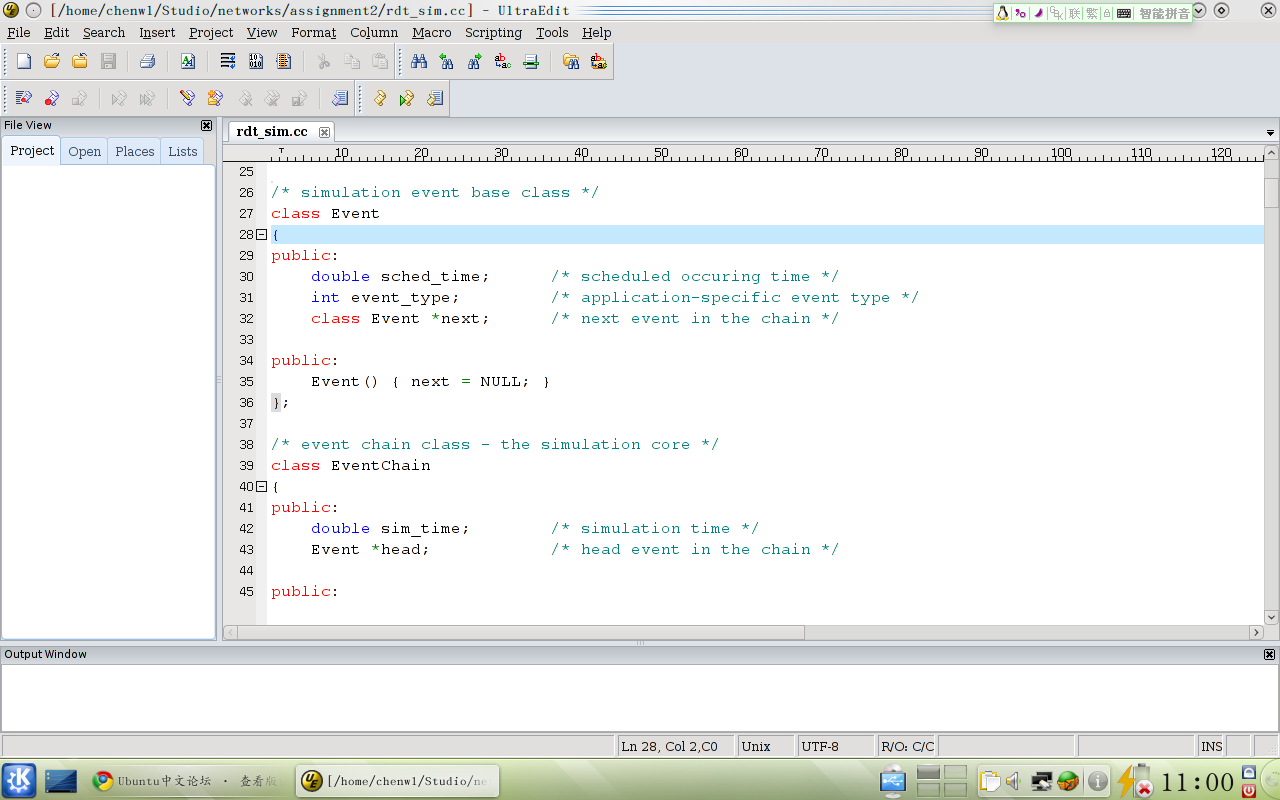This screenshot has height=800, width=1280.
Task: Click the yellow script scroll icon
Action: 380,98
